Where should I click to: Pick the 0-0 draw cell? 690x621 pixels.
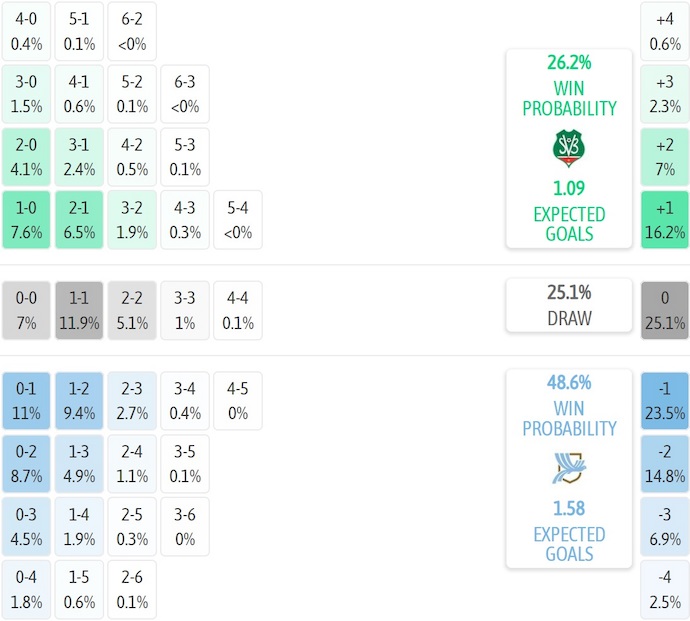[26, 310]
